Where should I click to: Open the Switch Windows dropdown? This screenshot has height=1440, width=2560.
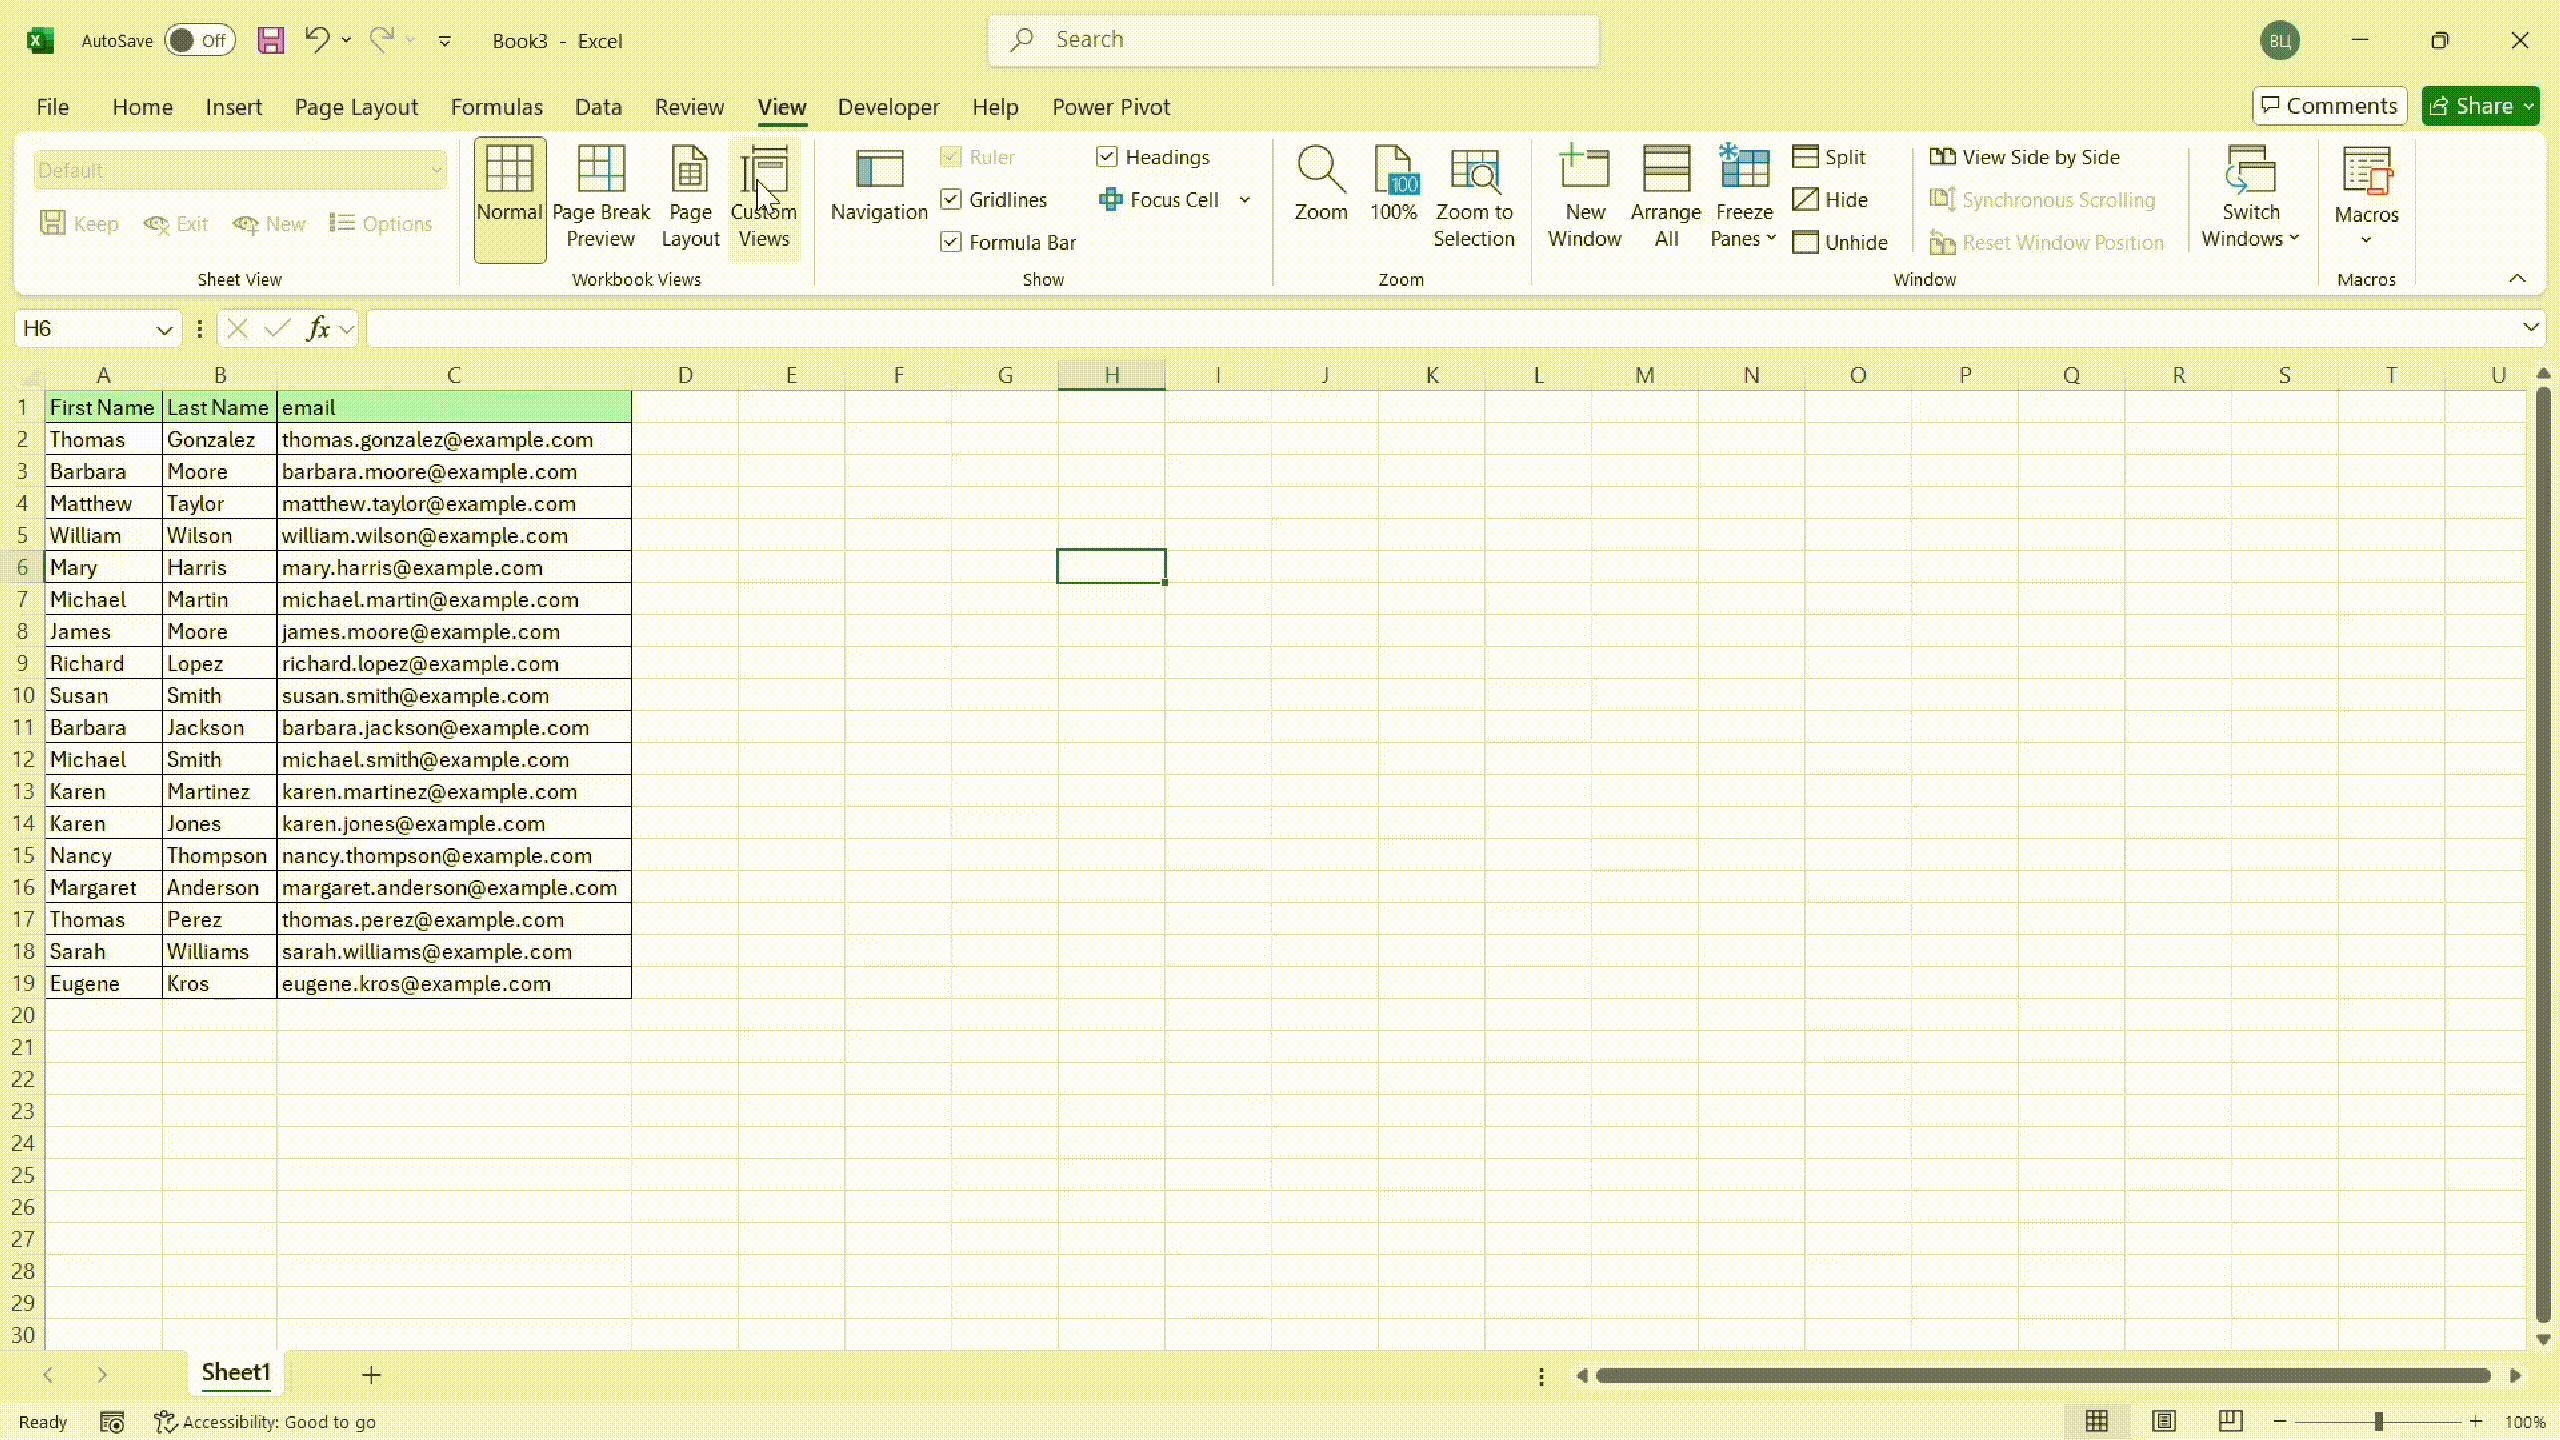tap(2250, 198)
